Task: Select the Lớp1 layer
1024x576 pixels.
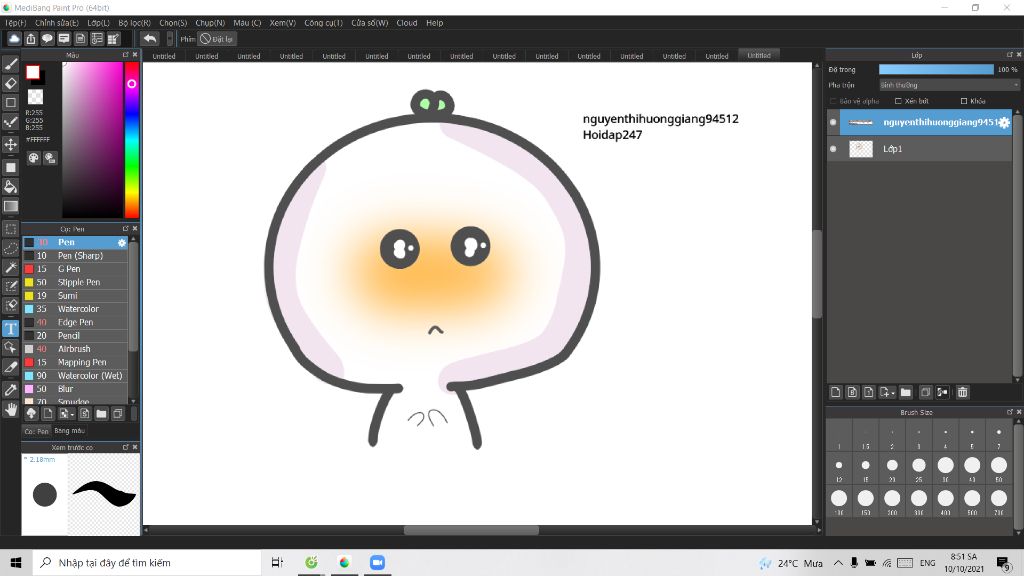Action: (920, 149)
